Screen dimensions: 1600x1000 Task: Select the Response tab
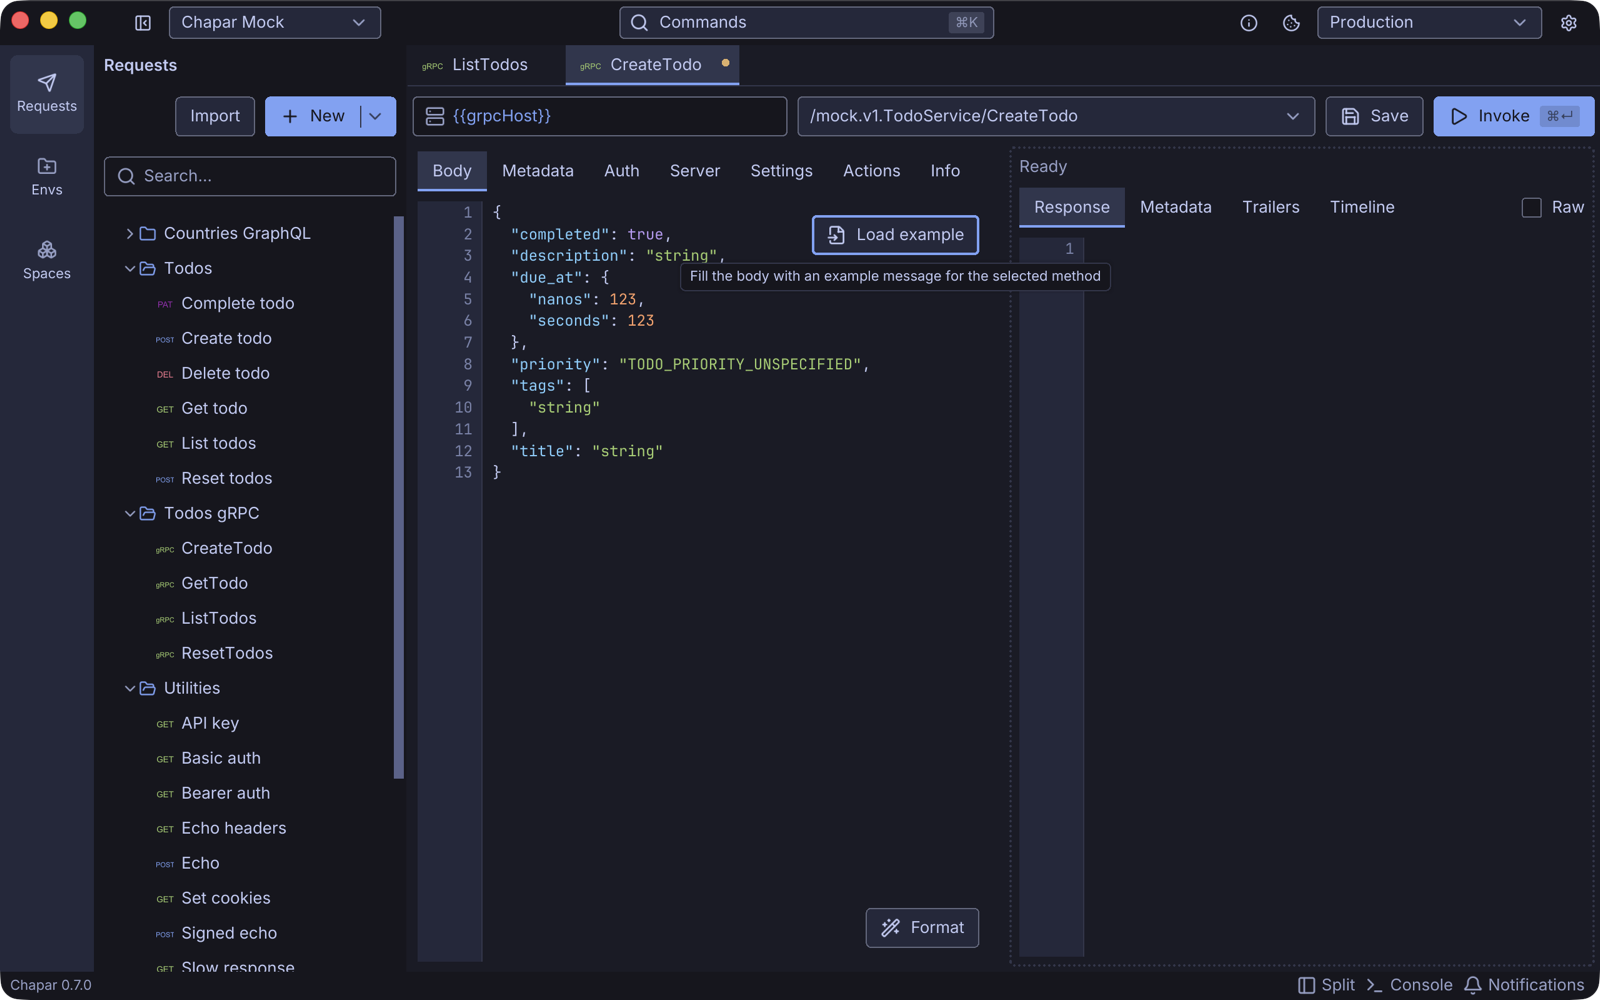point(1072,207)
